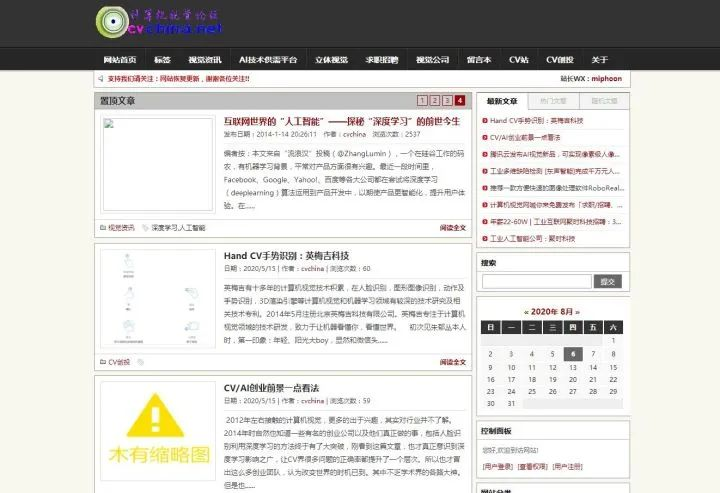Open CV/AI创业前景一点看法 article title
Image resolution: width=720 pixels, height=493 pixels.
pos(271,388)
